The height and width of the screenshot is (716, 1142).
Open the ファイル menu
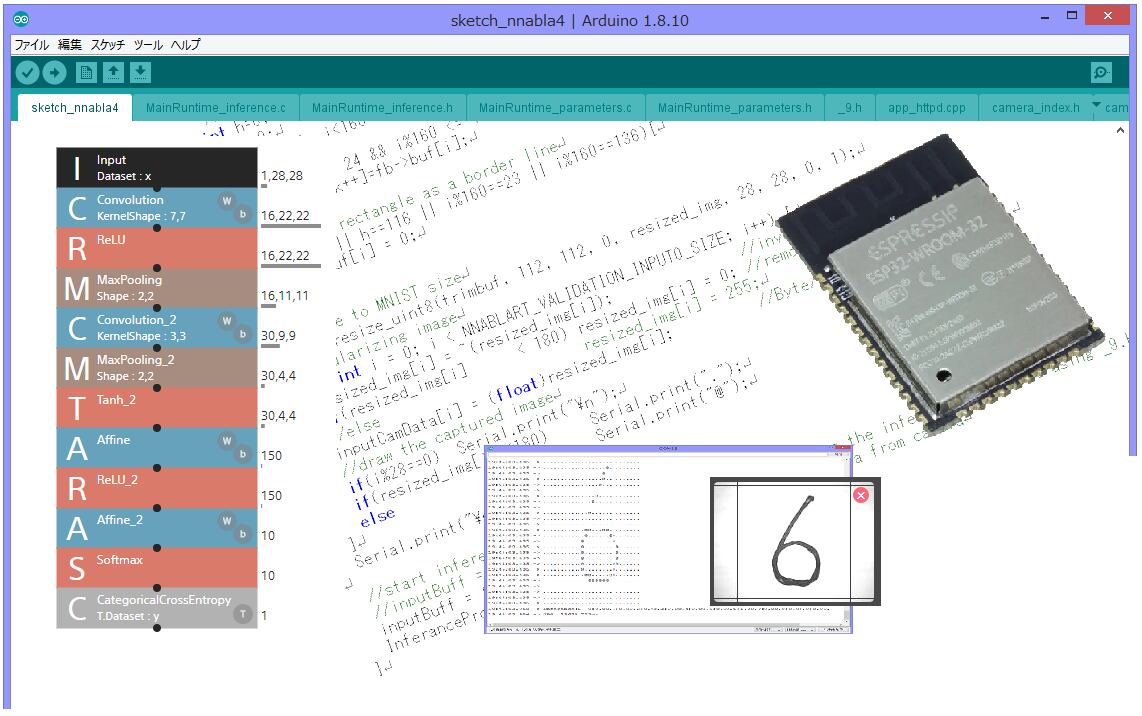(32, 44)
